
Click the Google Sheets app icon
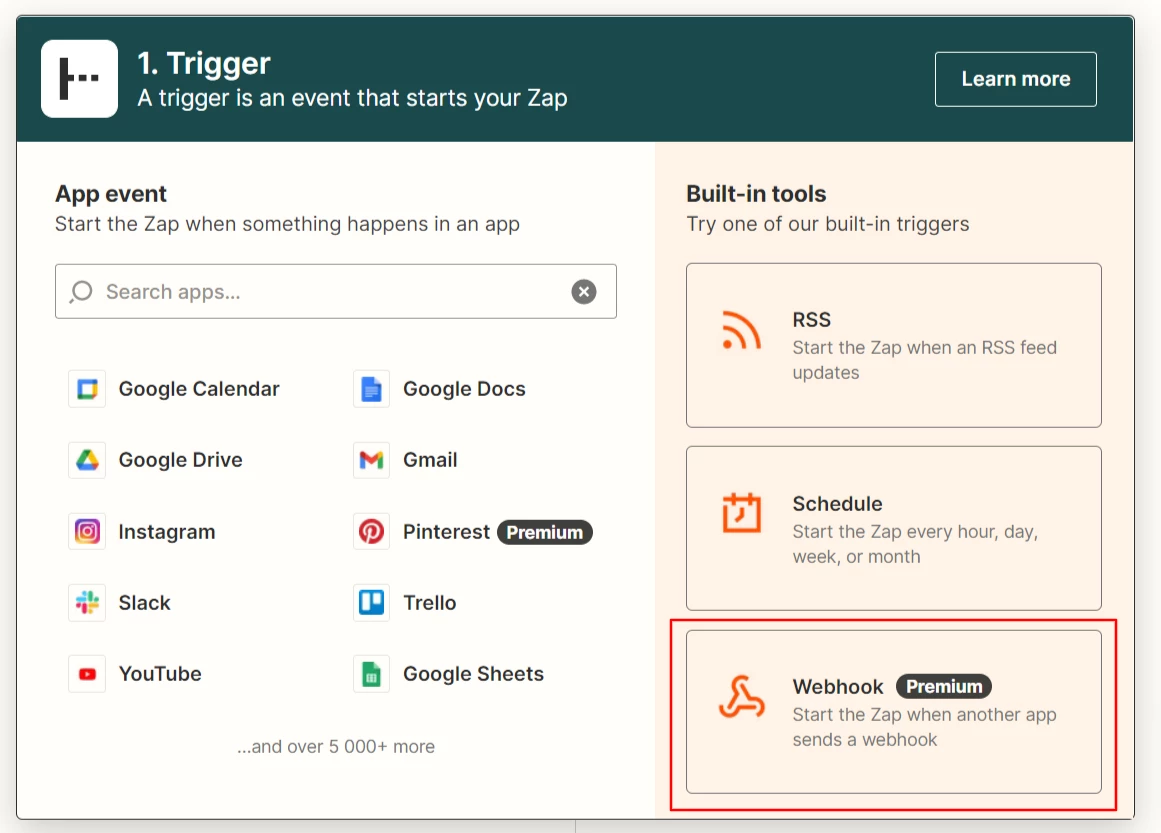point(371,674)
